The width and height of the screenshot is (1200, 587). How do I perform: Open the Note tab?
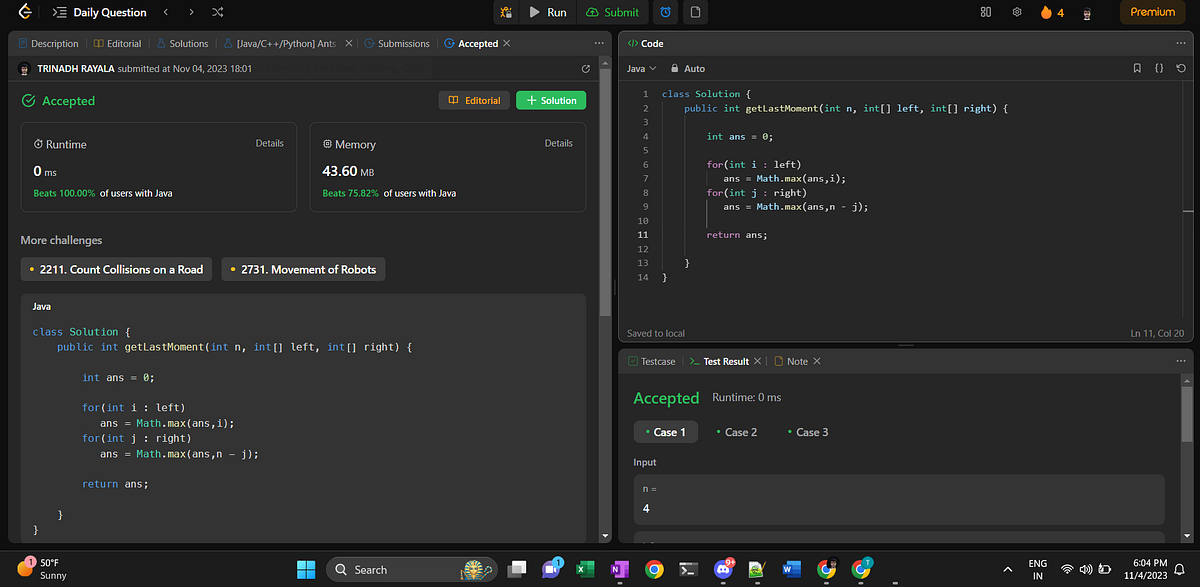click(790, 361)
